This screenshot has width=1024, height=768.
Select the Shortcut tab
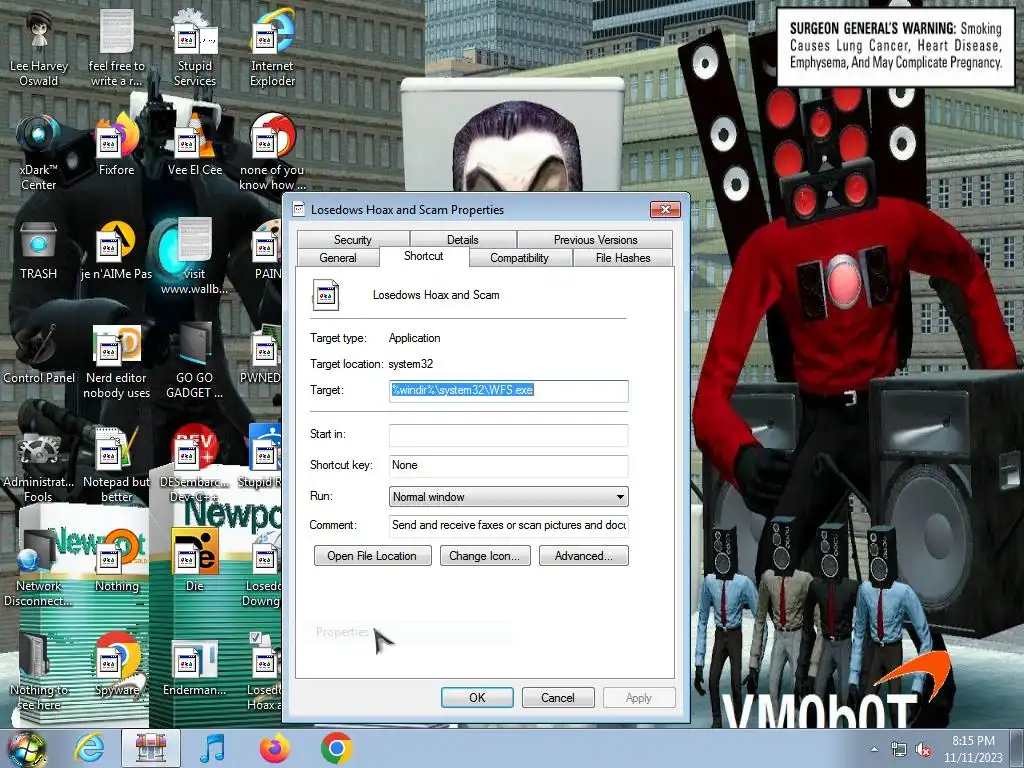(x=423, y=257)
